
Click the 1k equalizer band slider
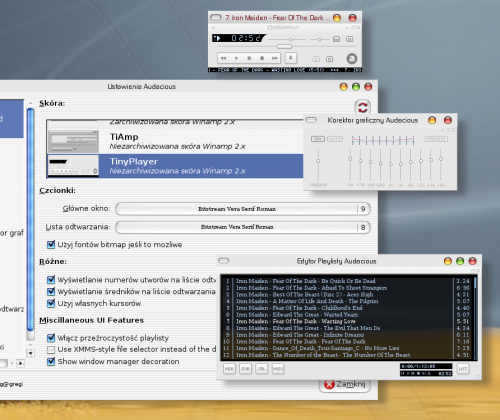[x=391, y=164]
